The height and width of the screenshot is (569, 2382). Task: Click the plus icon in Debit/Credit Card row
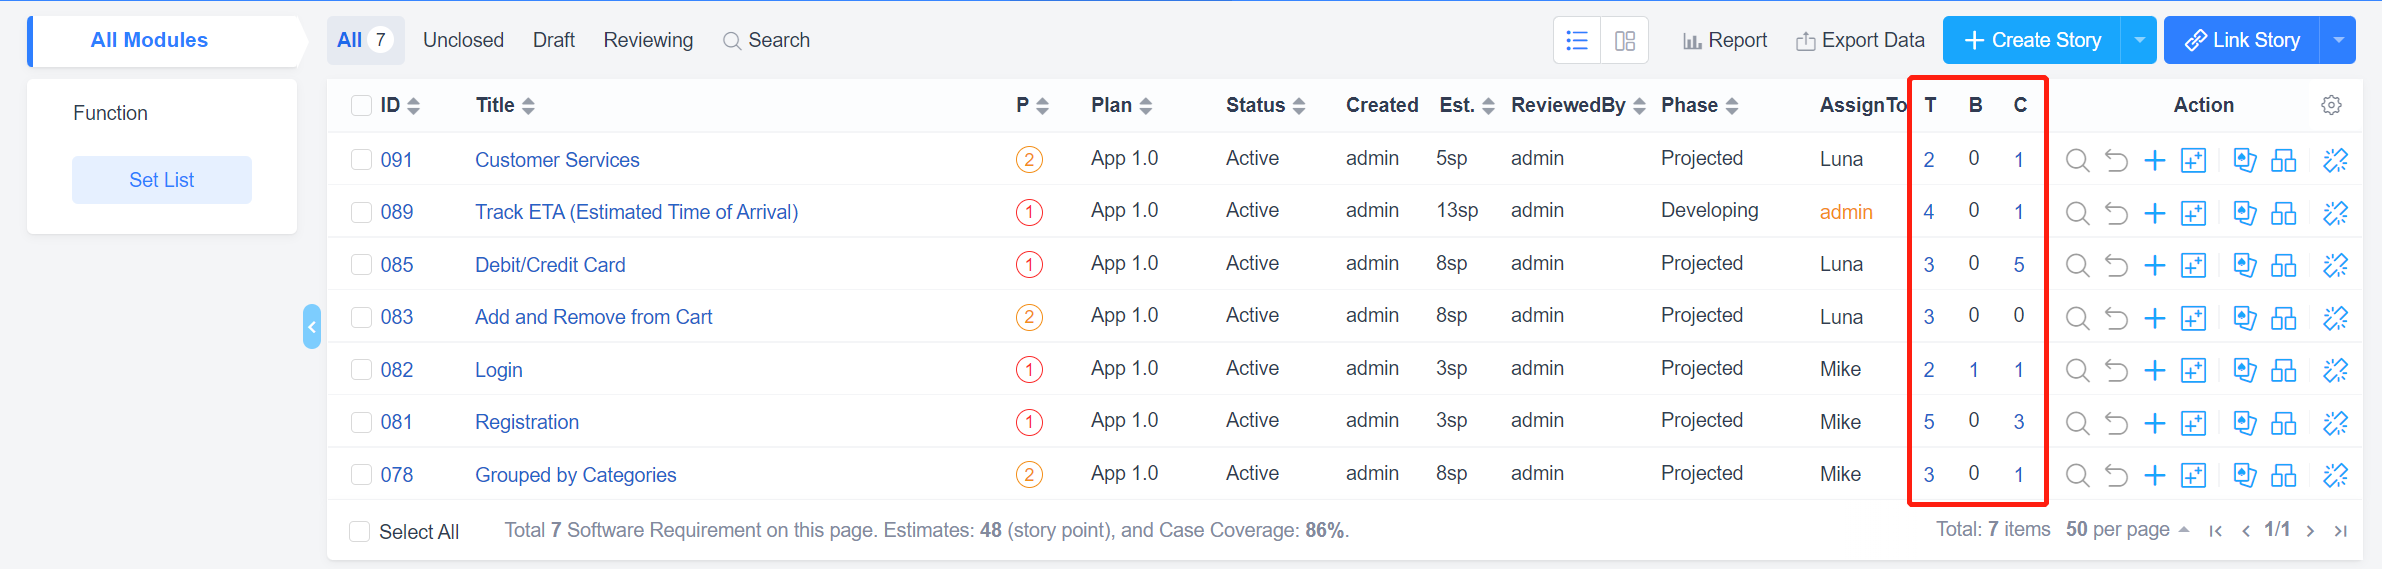pos(2155,265)
